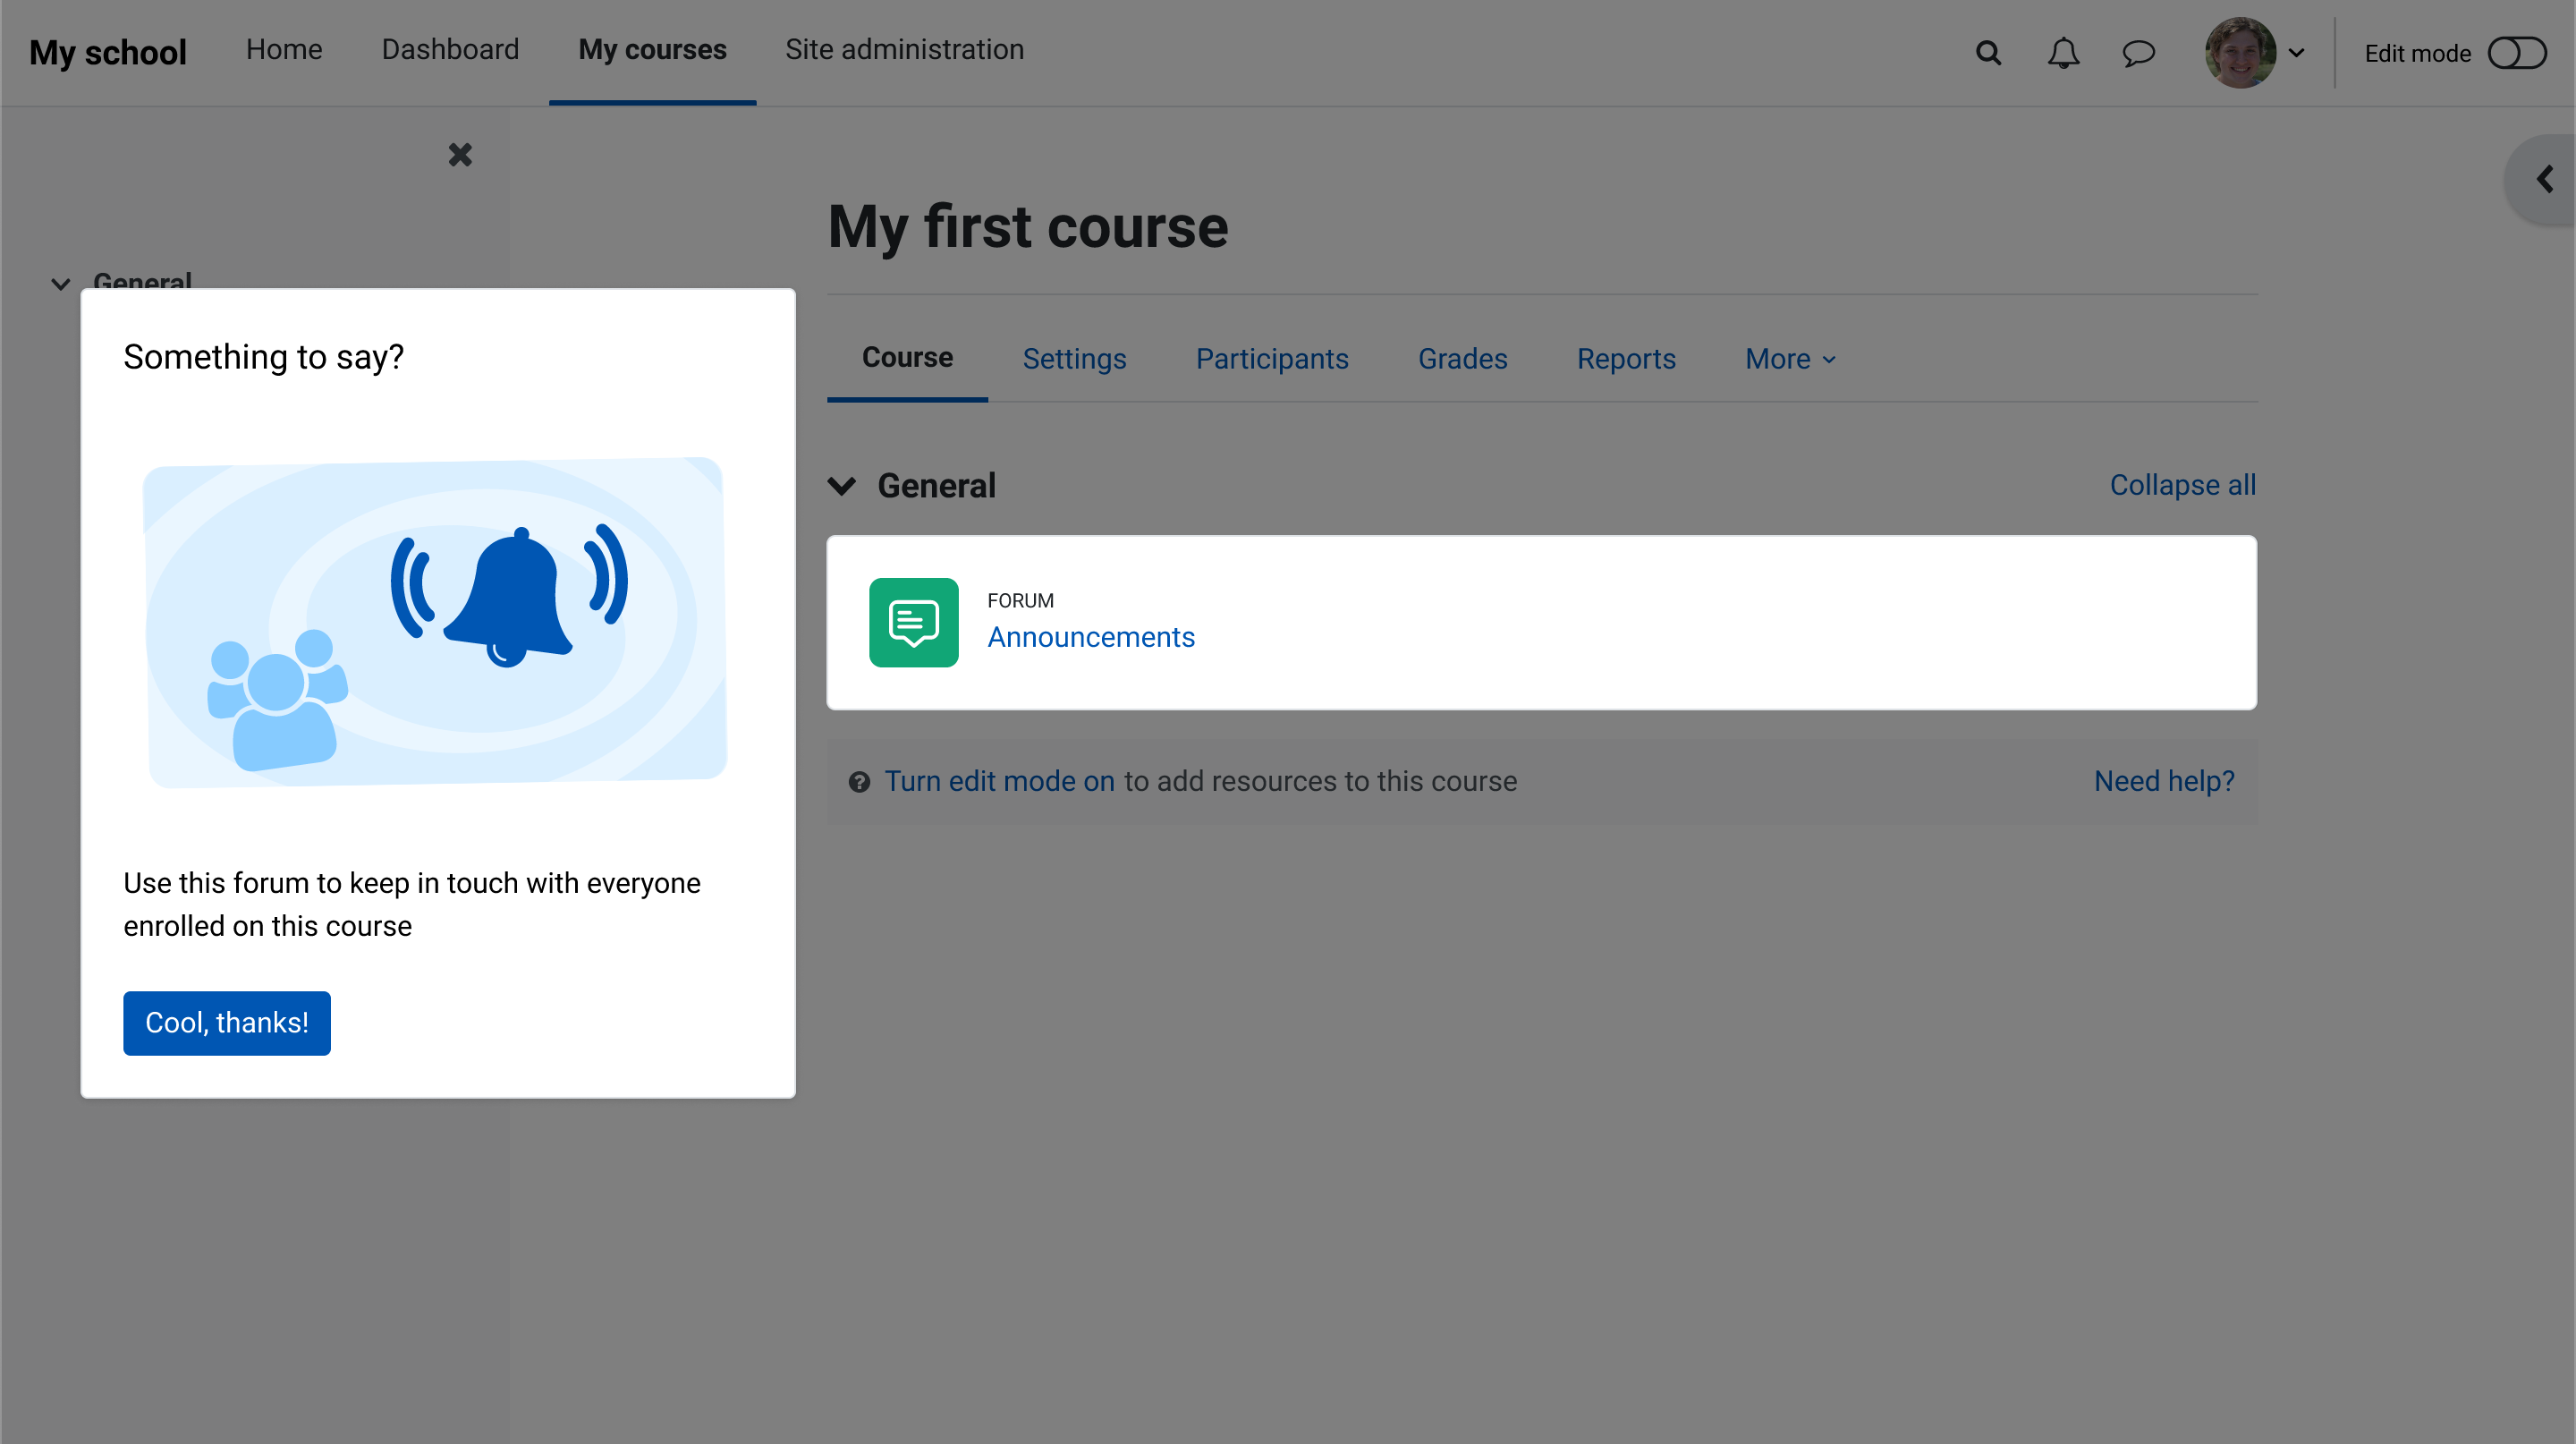This screenshot has width=2576, height=1444.
Task: Open the block drawer arrow
Action: [2544, 179]
